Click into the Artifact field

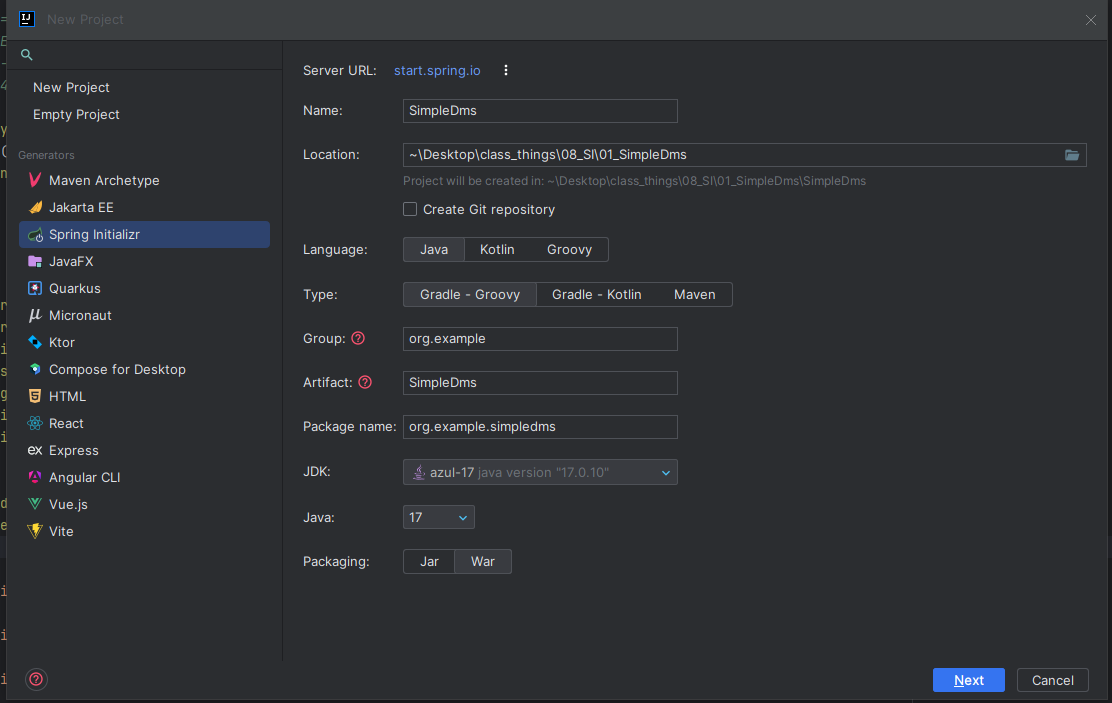540,382
